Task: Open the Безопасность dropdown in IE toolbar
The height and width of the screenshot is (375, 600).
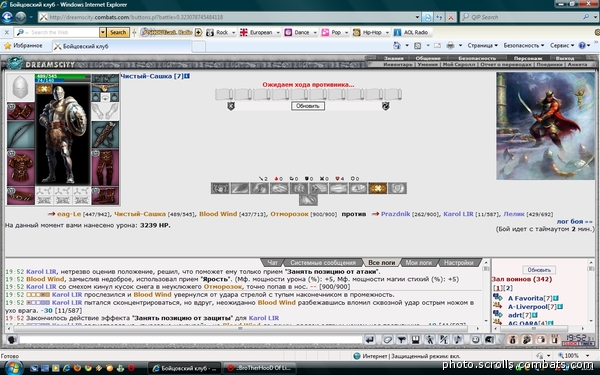Action: click(x=523, y=46)
